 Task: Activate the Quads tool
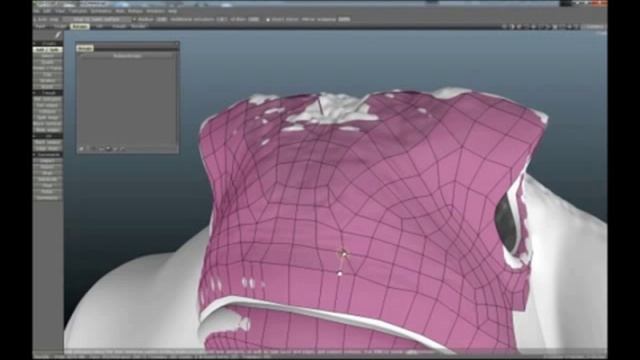[47, 62]
